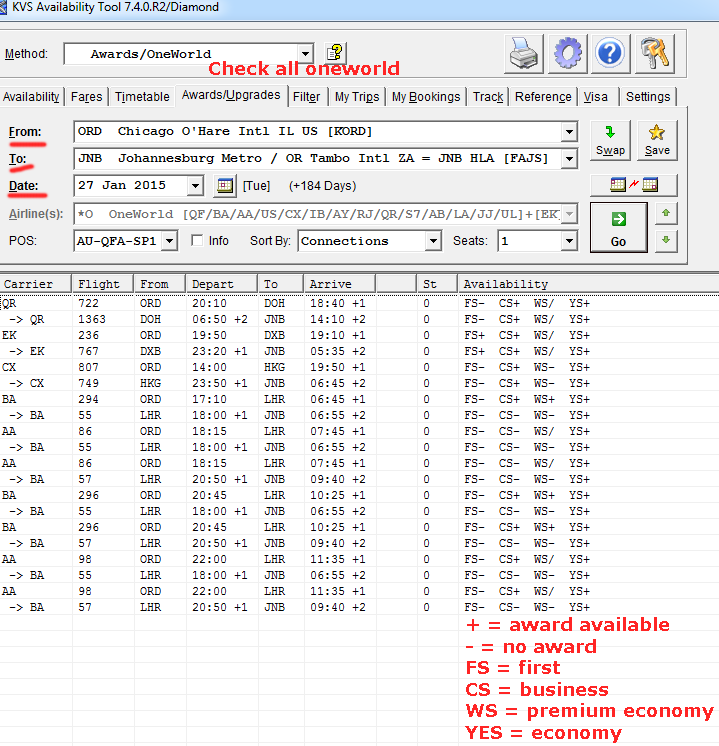The width and height of the screenshot is (719, 746).
Task: Switch to the Availability tab
Action: click(x=31, y=97)
